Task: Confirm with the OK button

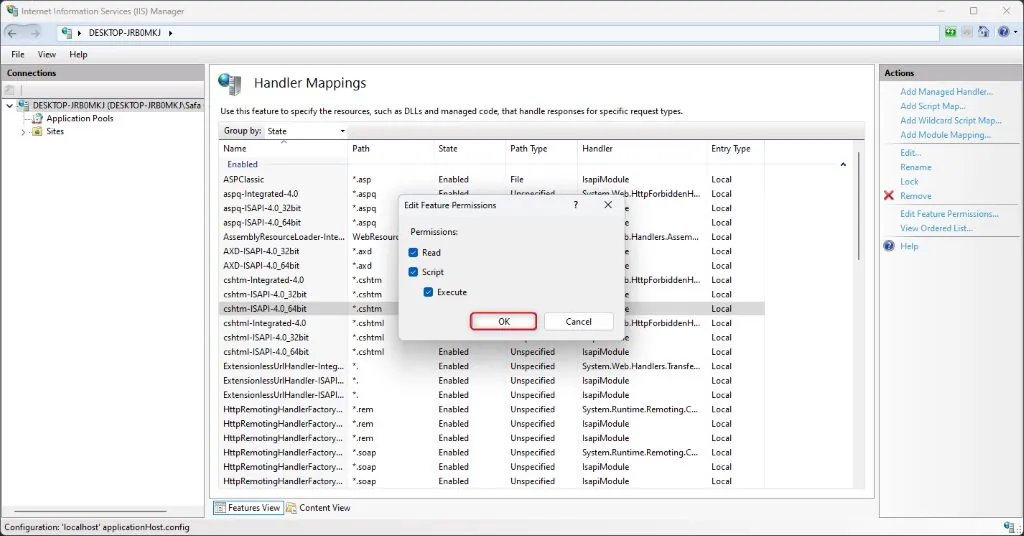Action: coord(504,321)
